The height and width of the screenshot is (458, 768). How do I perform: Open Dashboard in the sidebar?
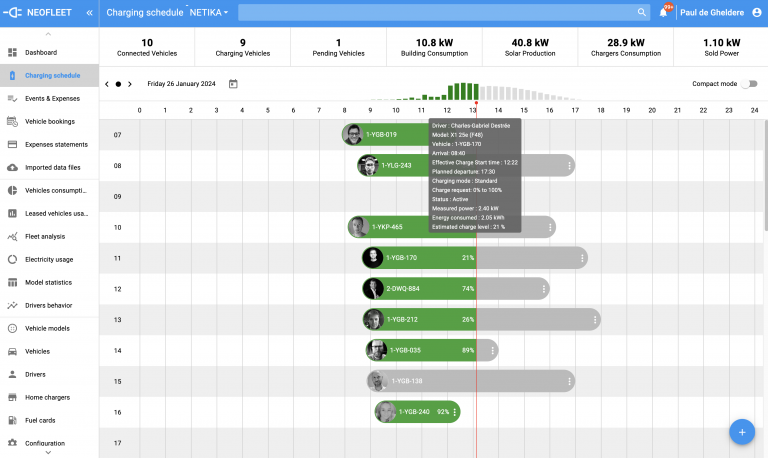[x=41, y=52]
